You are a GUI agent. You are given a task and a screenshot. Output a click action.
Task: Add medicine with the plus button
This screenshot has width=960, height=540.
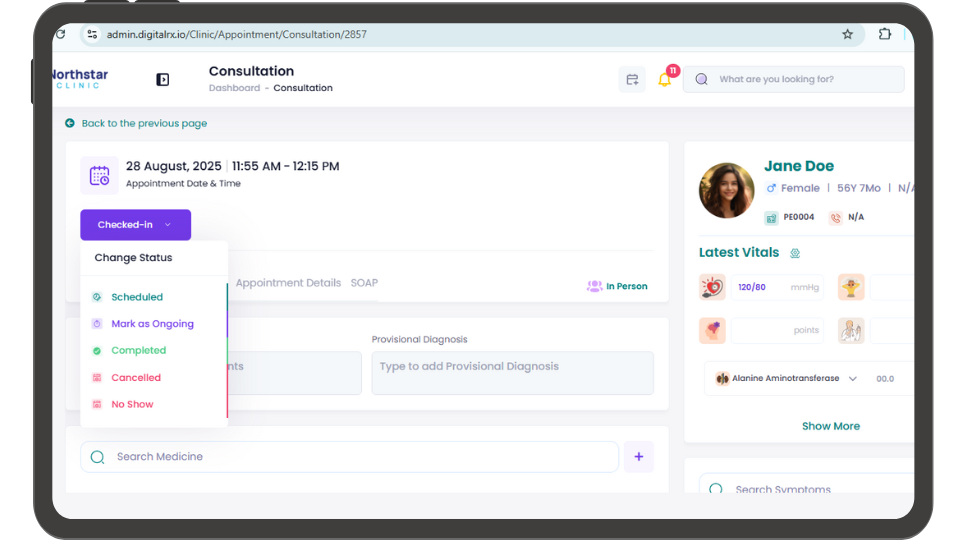(639, 457)
